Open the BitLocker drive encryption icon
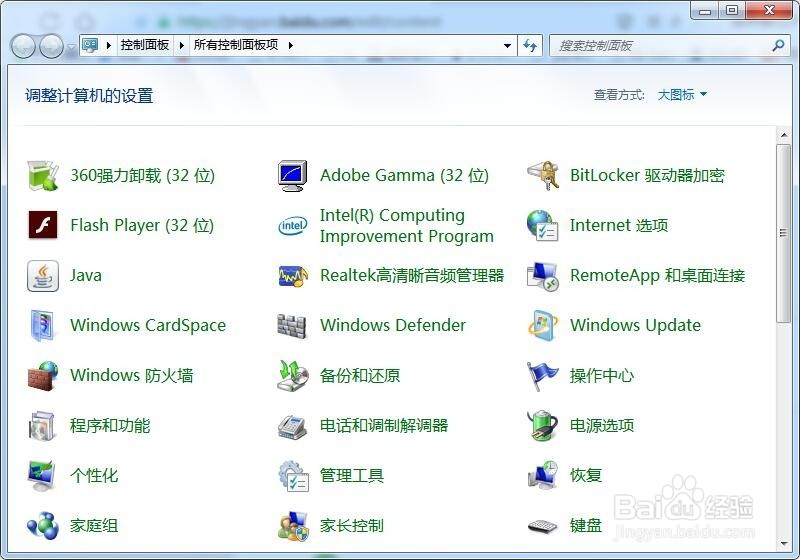800x560 pixels. point(543,175)
